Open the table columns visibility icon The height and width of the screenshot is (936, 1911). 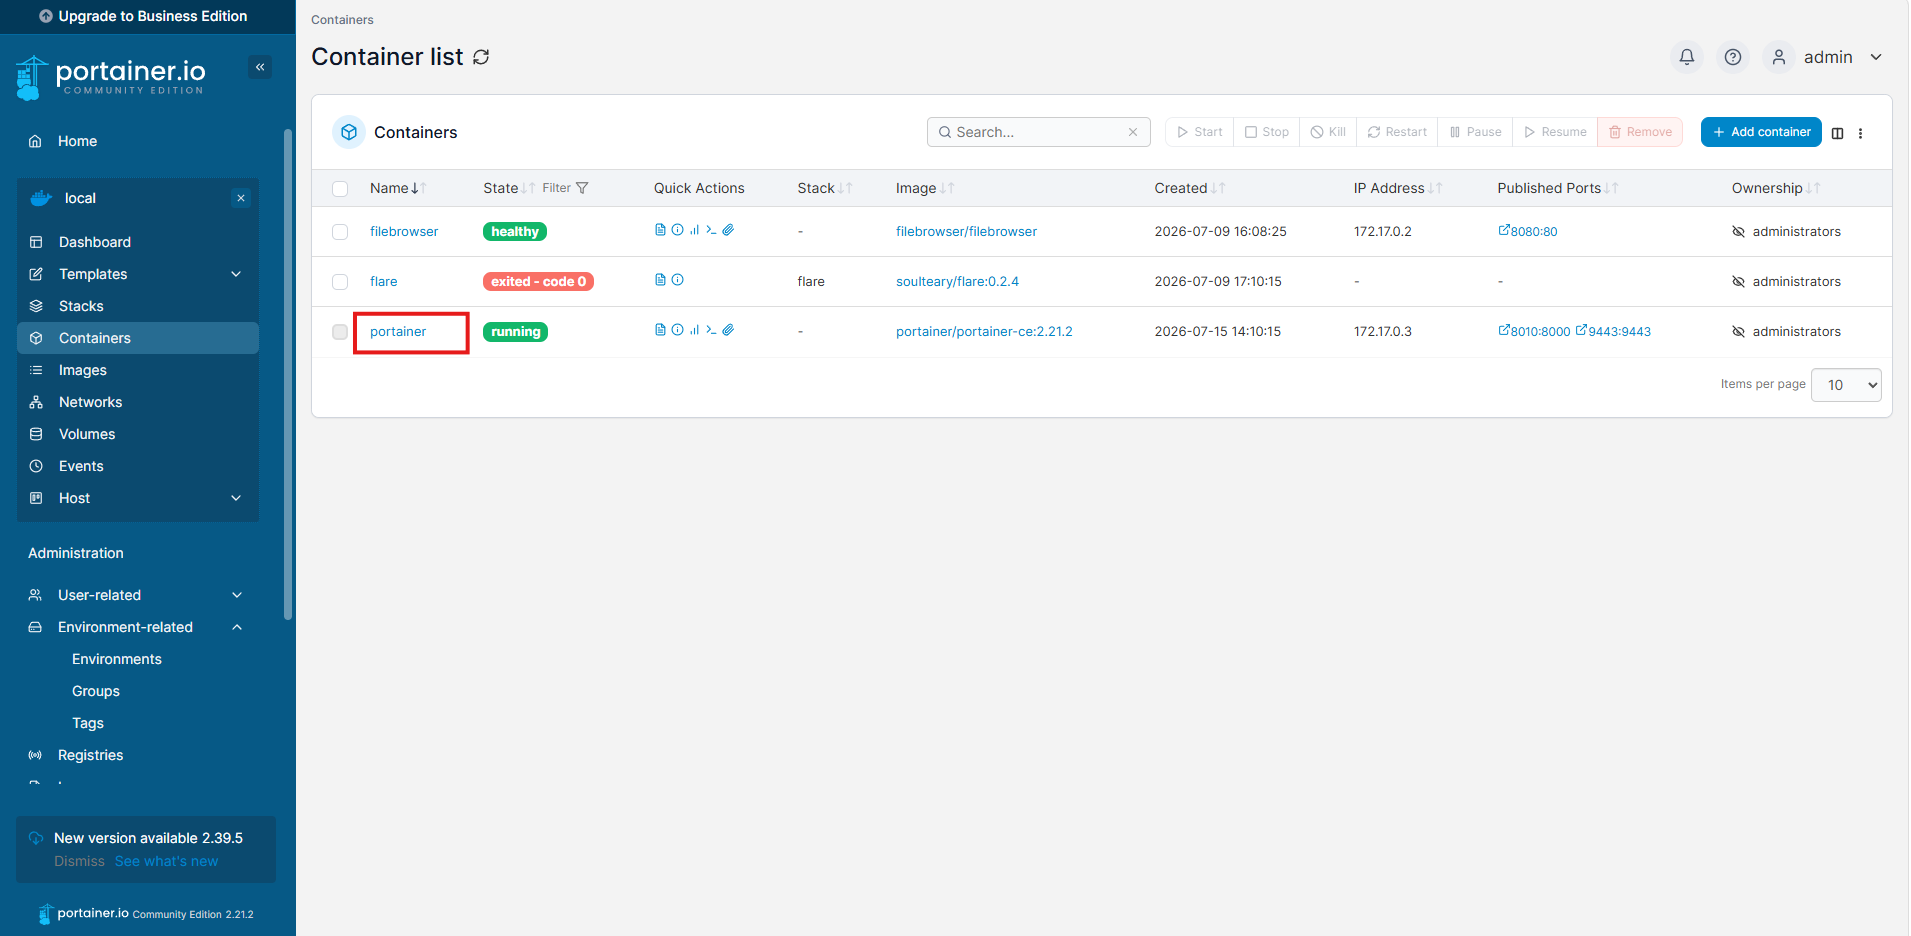tap(1837, 133)
